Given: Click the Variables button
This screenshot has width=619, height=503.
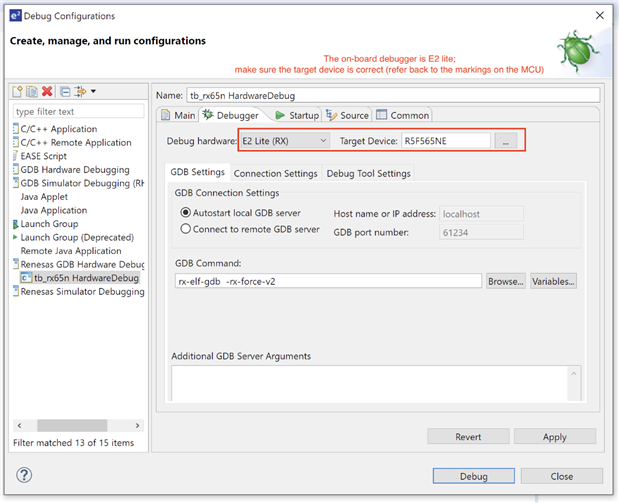Looking at the screenshot, I should tap(553, 282).
